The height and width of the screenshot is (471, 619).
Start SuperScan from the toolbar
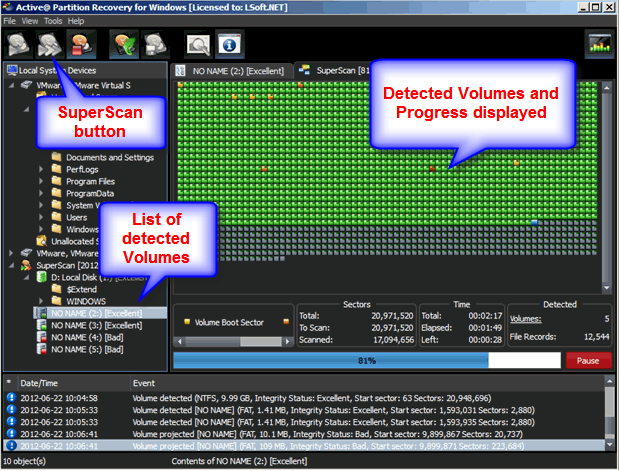coord(49,44)
